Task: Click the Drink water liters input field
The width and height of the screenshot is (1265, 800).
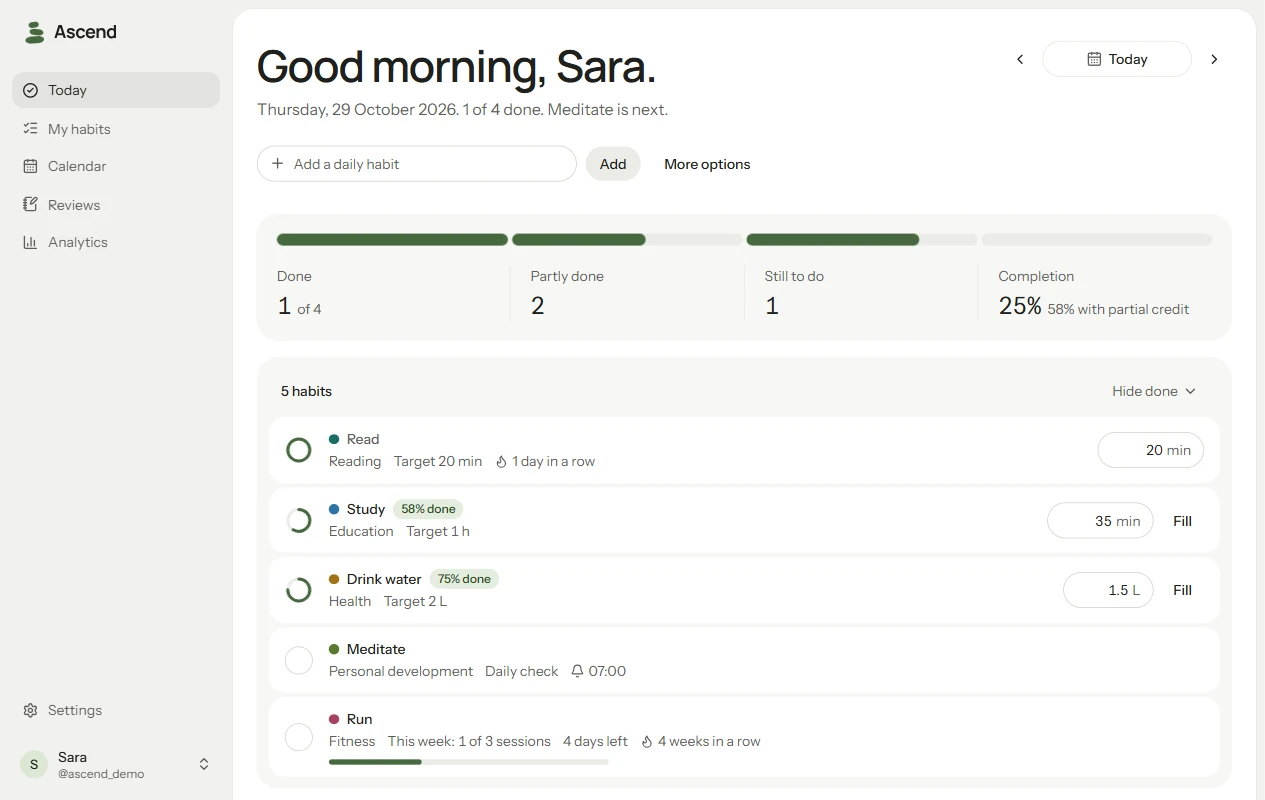Action: (x=1108, y=590)
